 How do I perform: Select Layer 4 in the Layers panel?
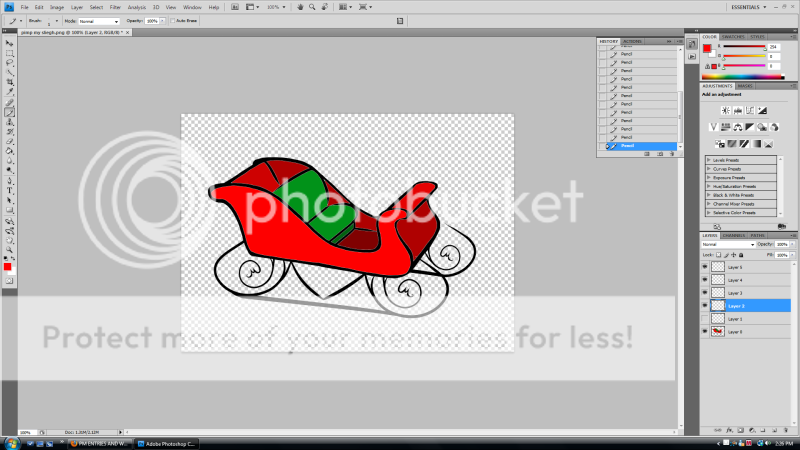(x=735, y=280)
